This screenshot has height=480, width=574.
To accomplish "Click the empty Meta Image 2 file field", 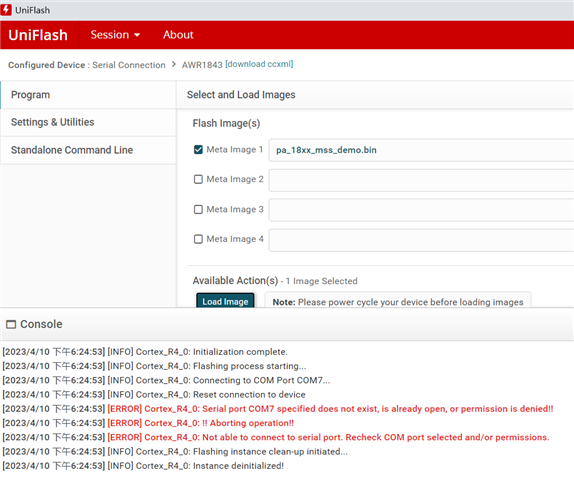I will coord(421,180).
